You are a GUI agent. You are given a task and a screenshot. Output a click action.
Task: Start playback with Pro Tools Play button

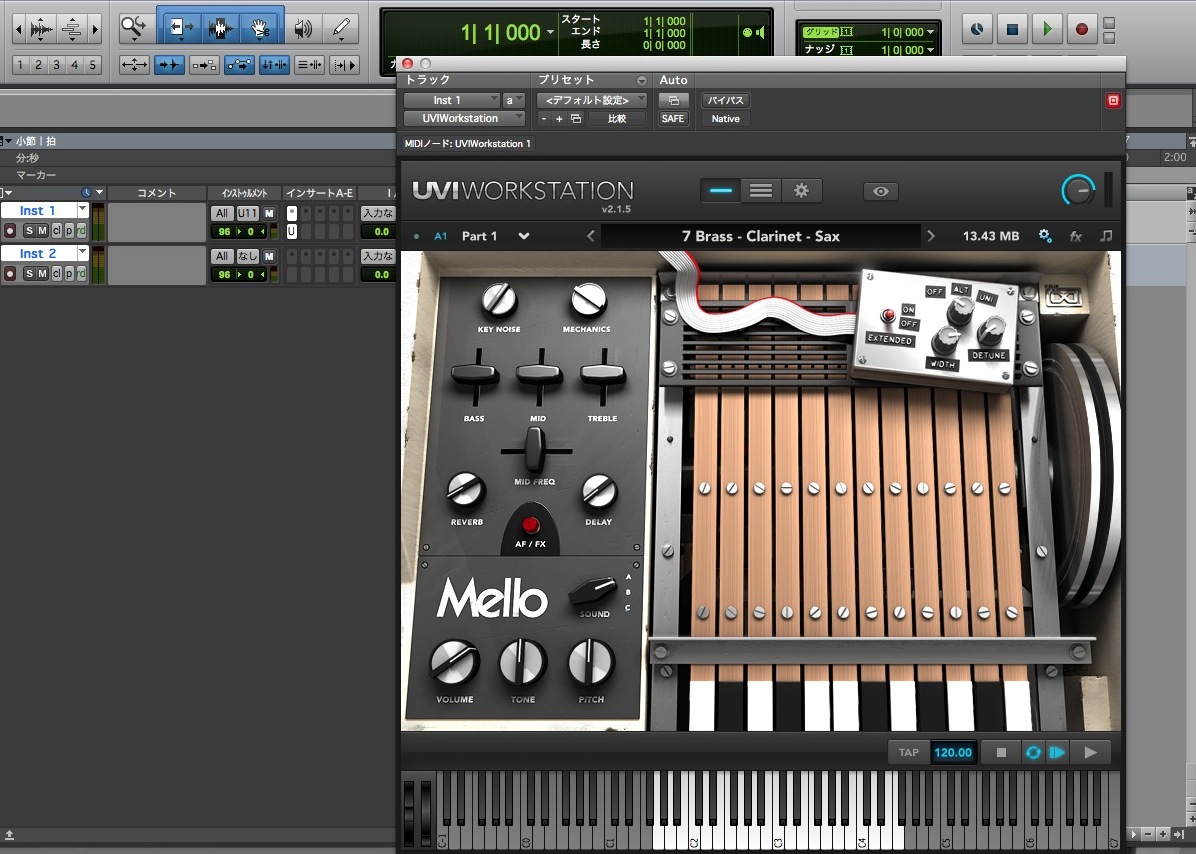pyautogui.click(x=1047, y=29)
